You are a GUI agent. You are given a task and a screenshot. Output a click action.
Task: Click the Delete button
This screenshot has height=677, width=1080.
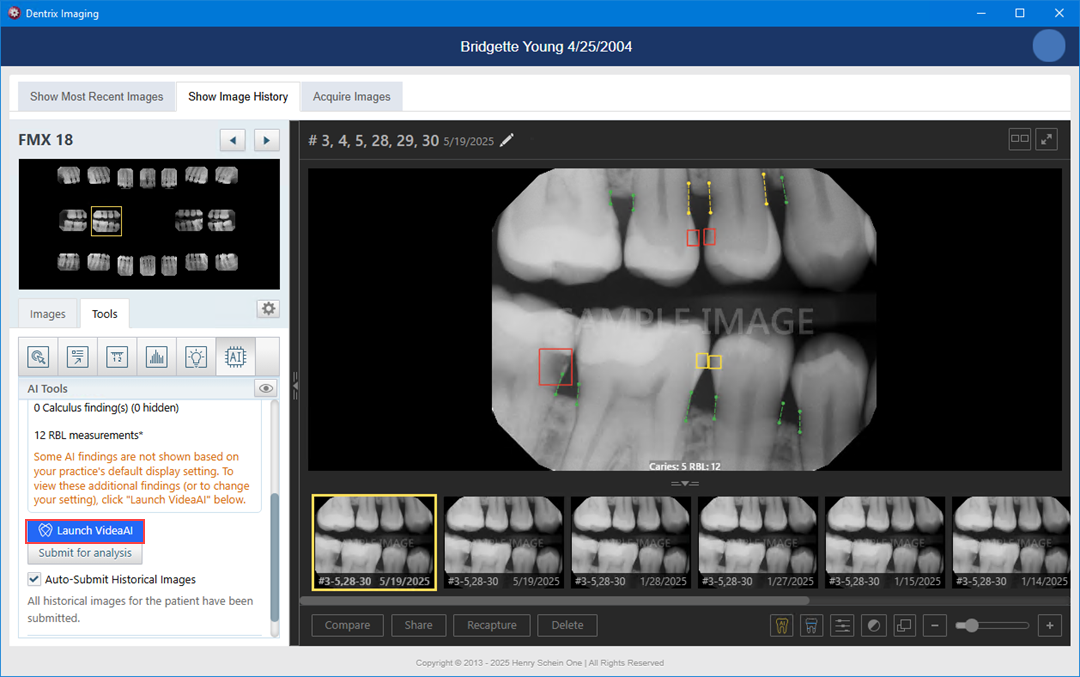(568, 625)
